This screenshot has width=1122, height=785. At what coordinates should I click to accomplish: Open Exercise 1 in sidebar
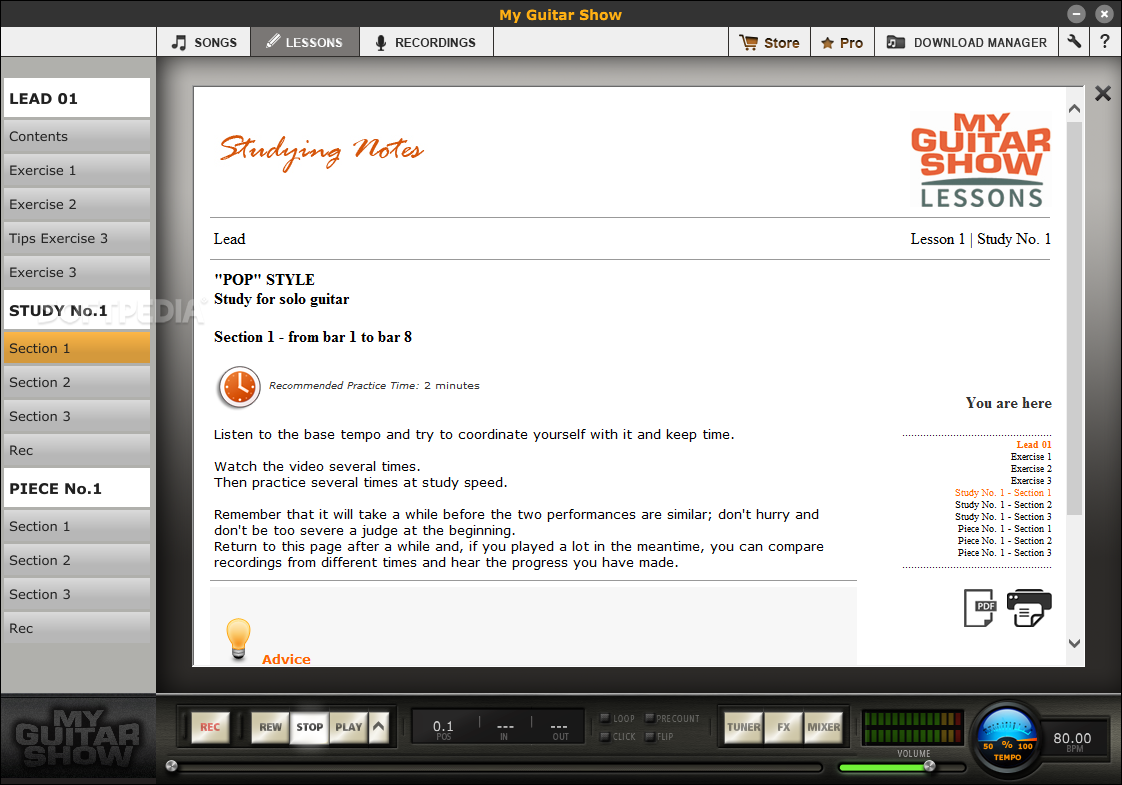click(x=77, y=170)
